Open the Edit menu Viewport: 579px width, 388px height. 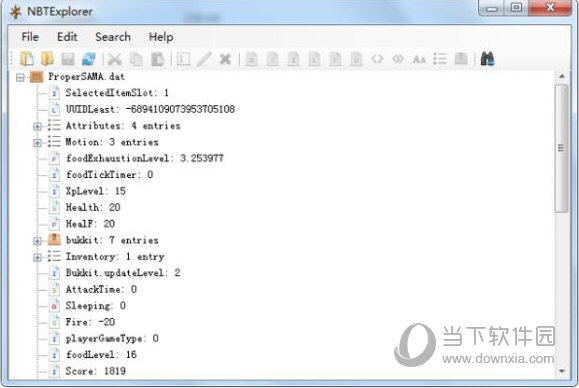[x=67, y=37]
